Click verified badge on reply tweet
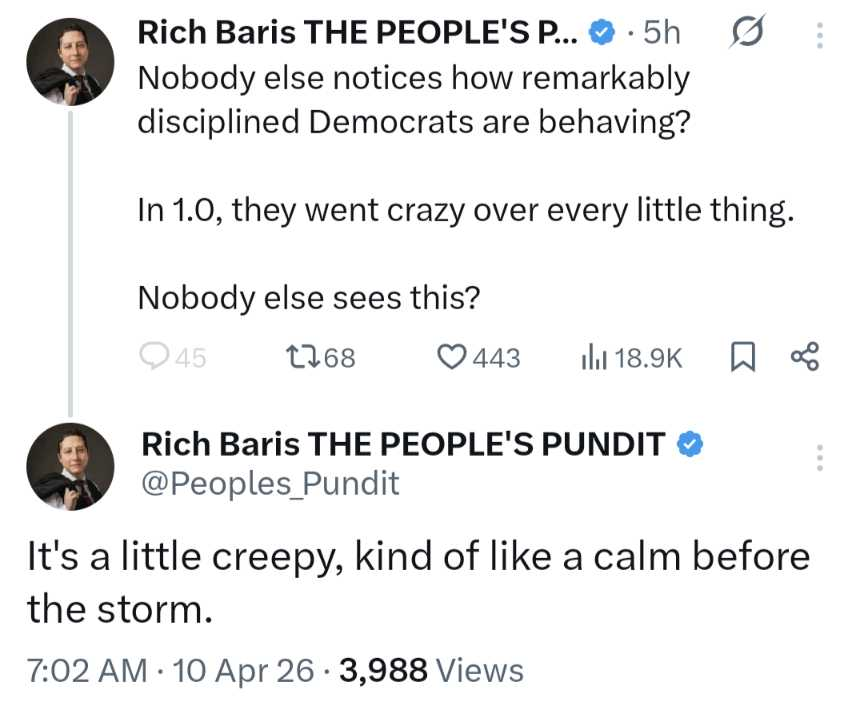 [x=691, y=443]
